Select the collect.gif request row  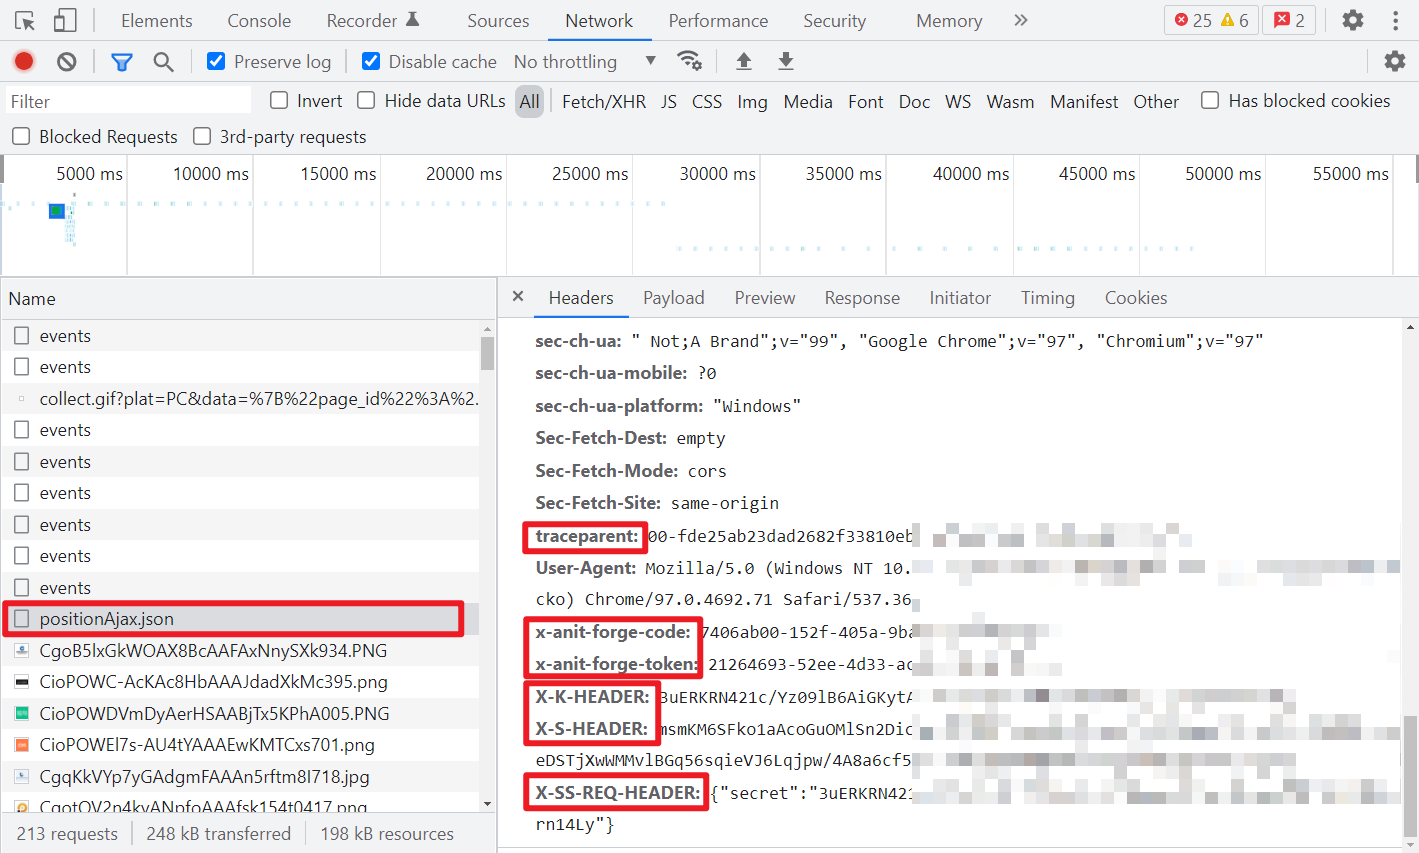pos(240,398)
